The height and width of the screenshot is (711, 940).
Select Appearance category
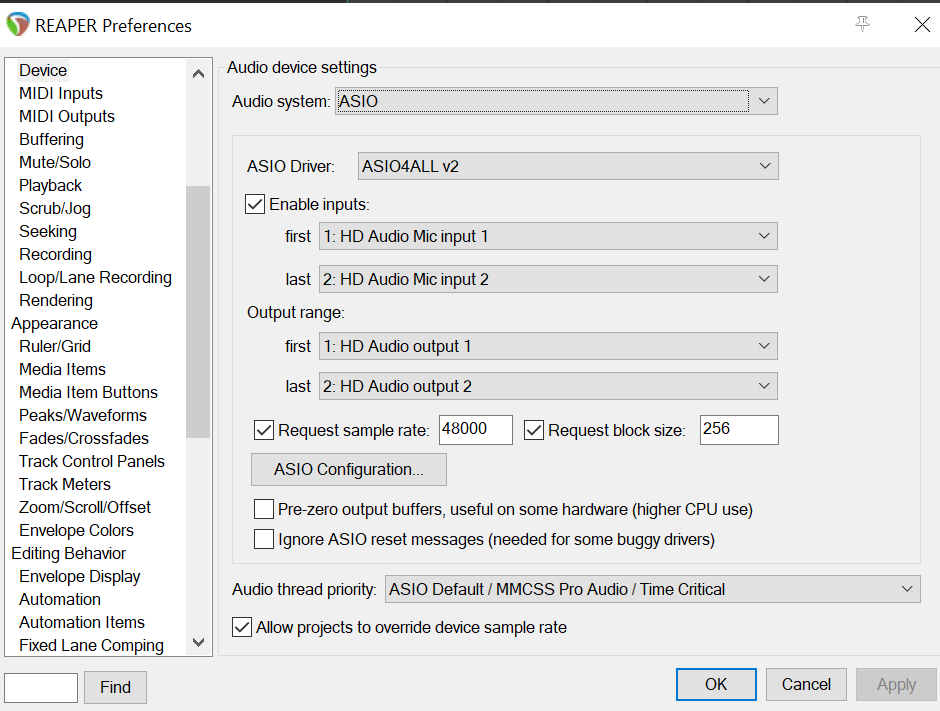pyautogui.click(x=54, y=323)
